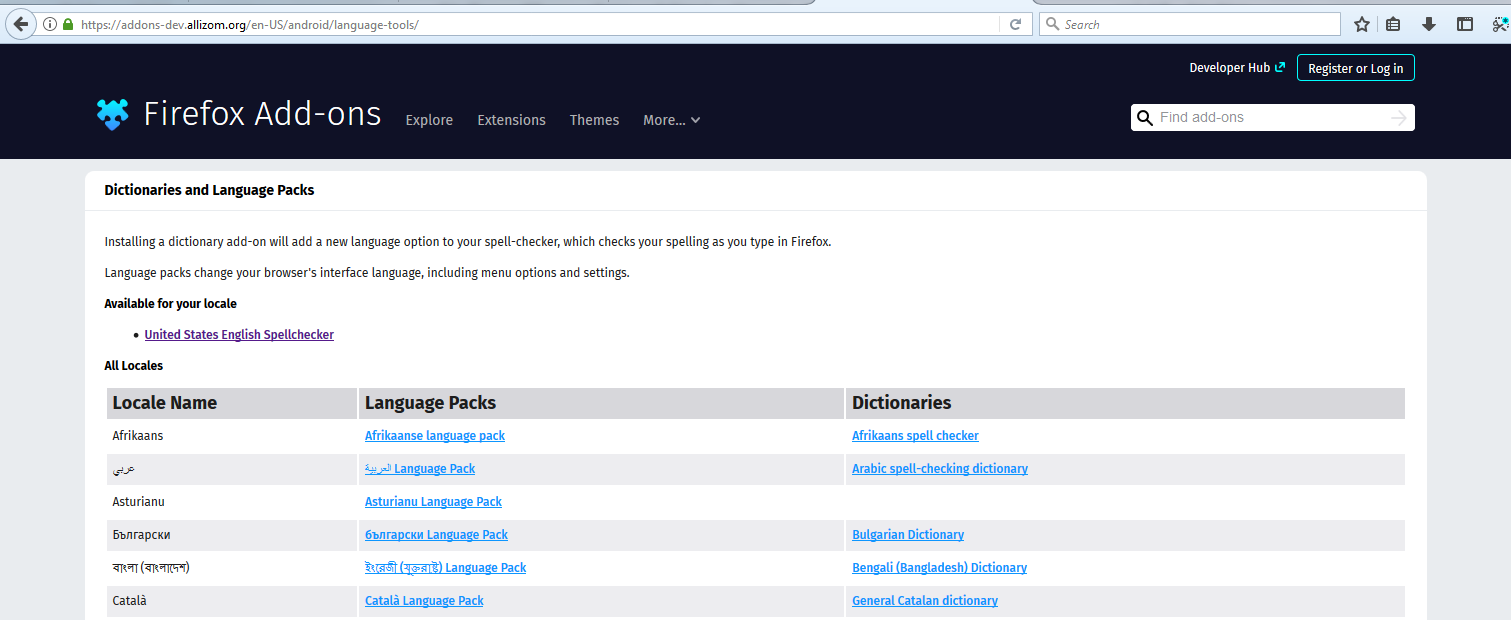
Task: Click the external link icon beside Developer Hub
Action: click(1280, 67)
